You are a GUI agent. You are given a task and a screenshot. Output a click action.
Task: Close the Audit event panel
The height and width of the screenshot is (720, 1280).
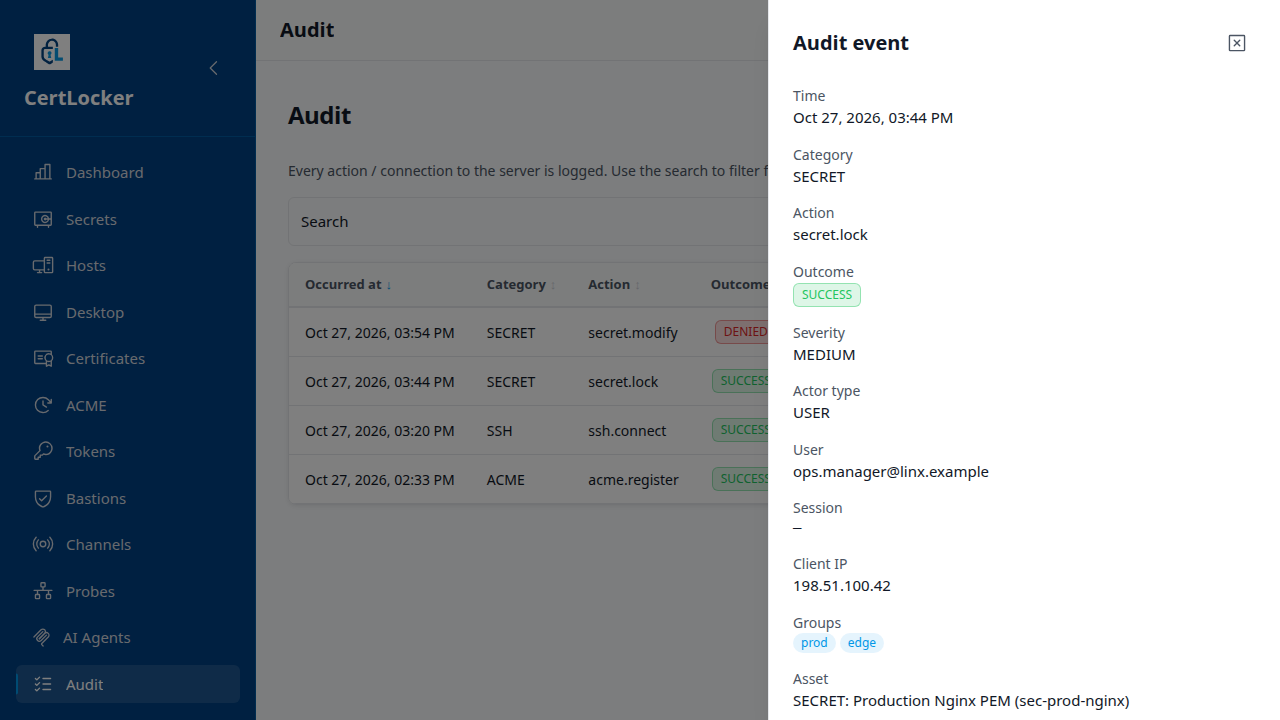[1237, 43]
